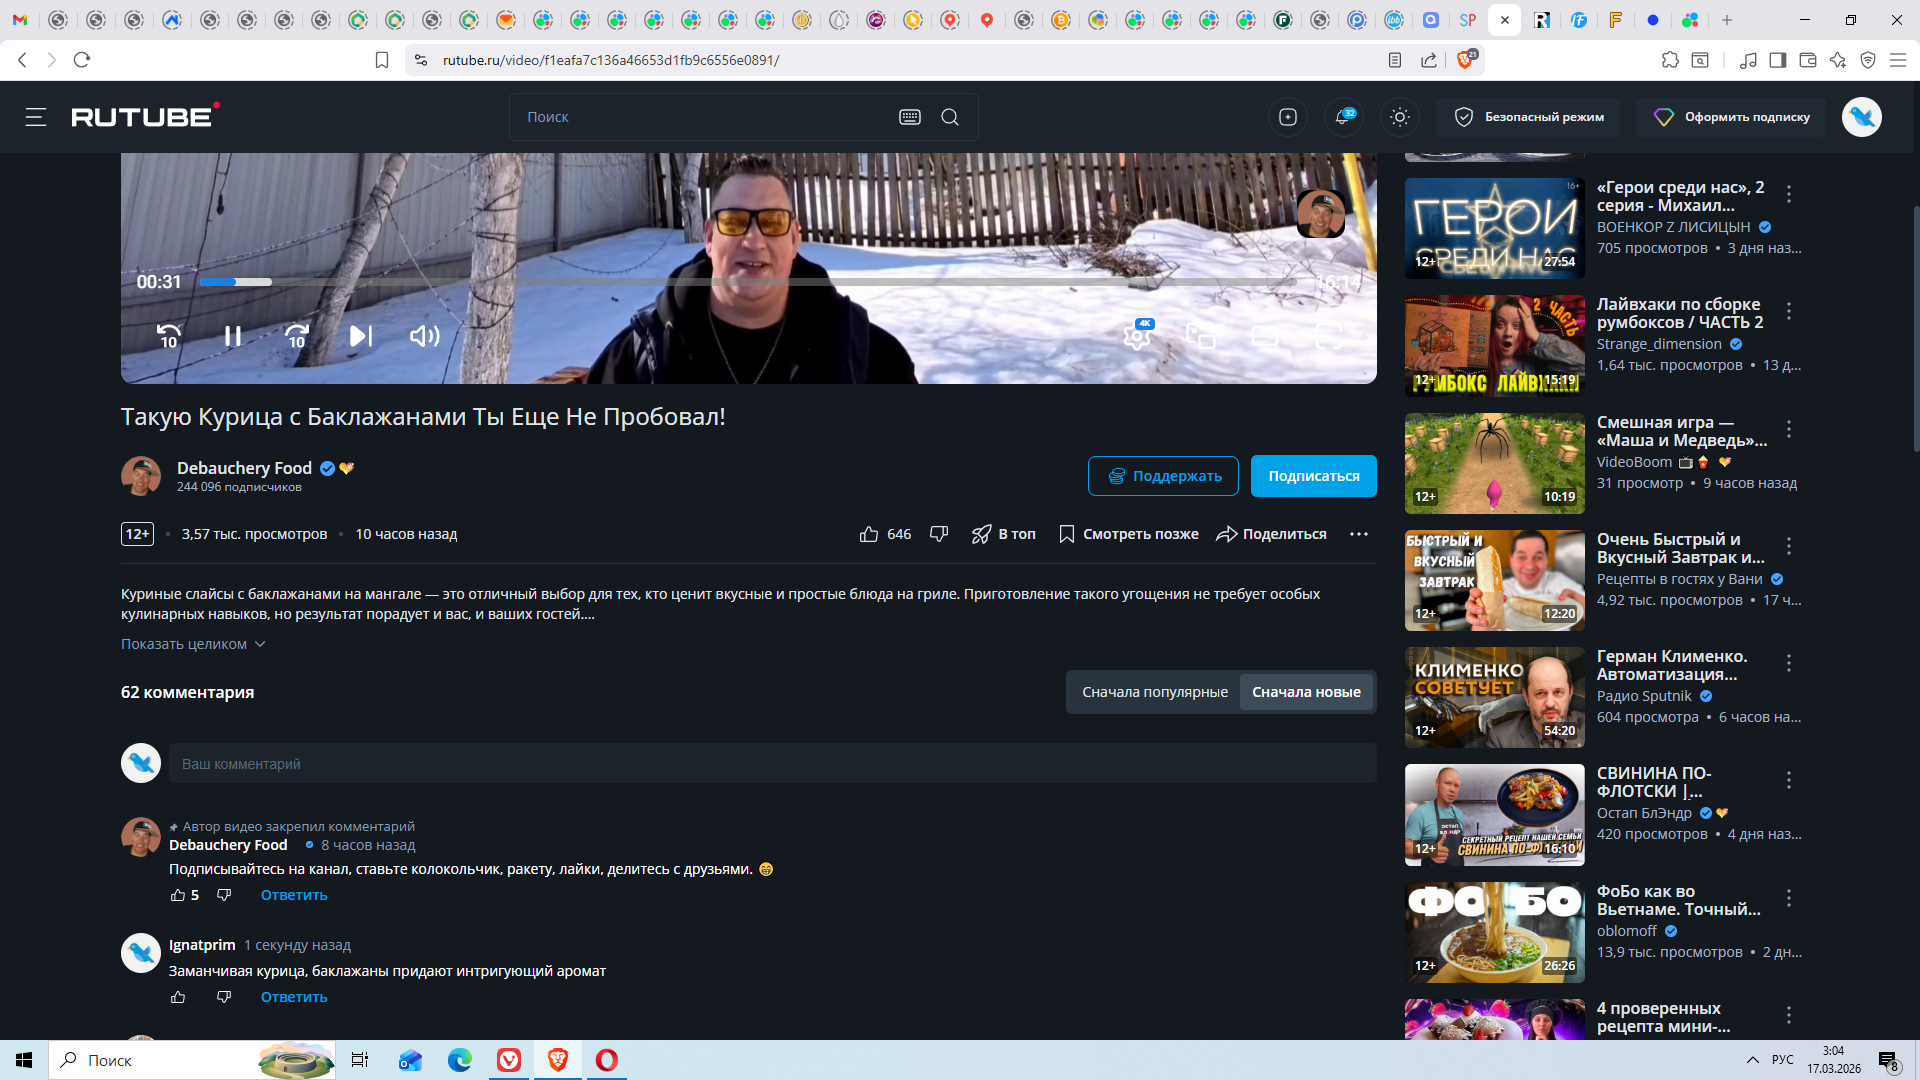Dislike the video
The width and height of the screenshot is (1920, 1080).
coord(938,534)
